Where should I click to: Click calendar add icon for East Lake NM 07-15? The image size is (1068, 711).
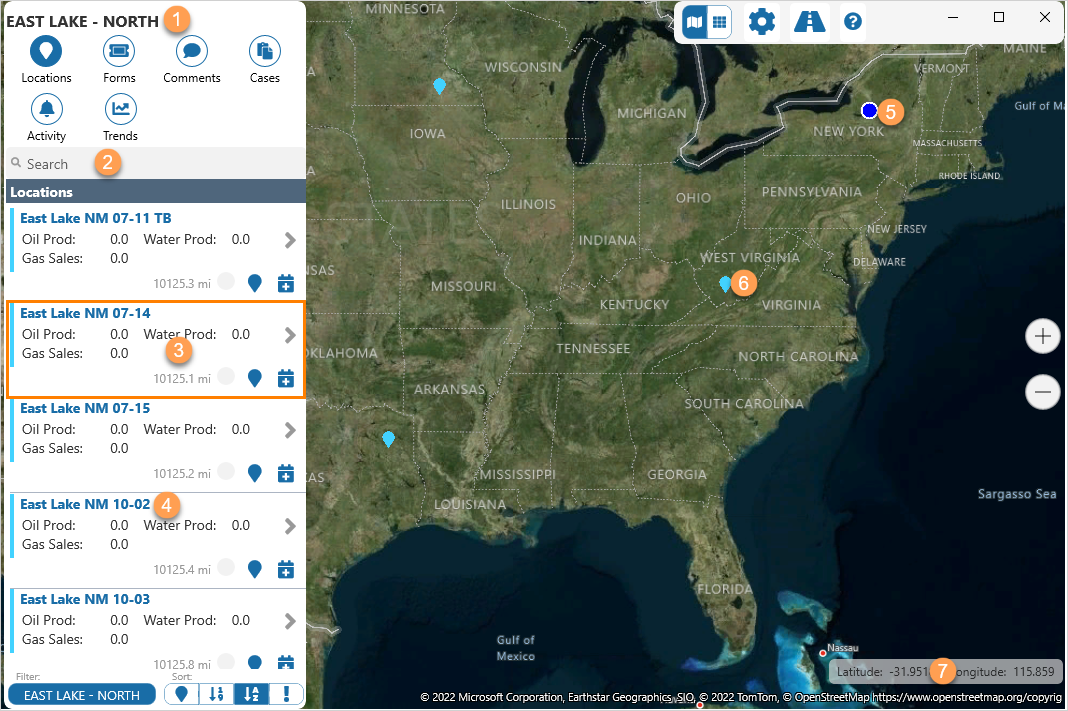tap(285, 473)
